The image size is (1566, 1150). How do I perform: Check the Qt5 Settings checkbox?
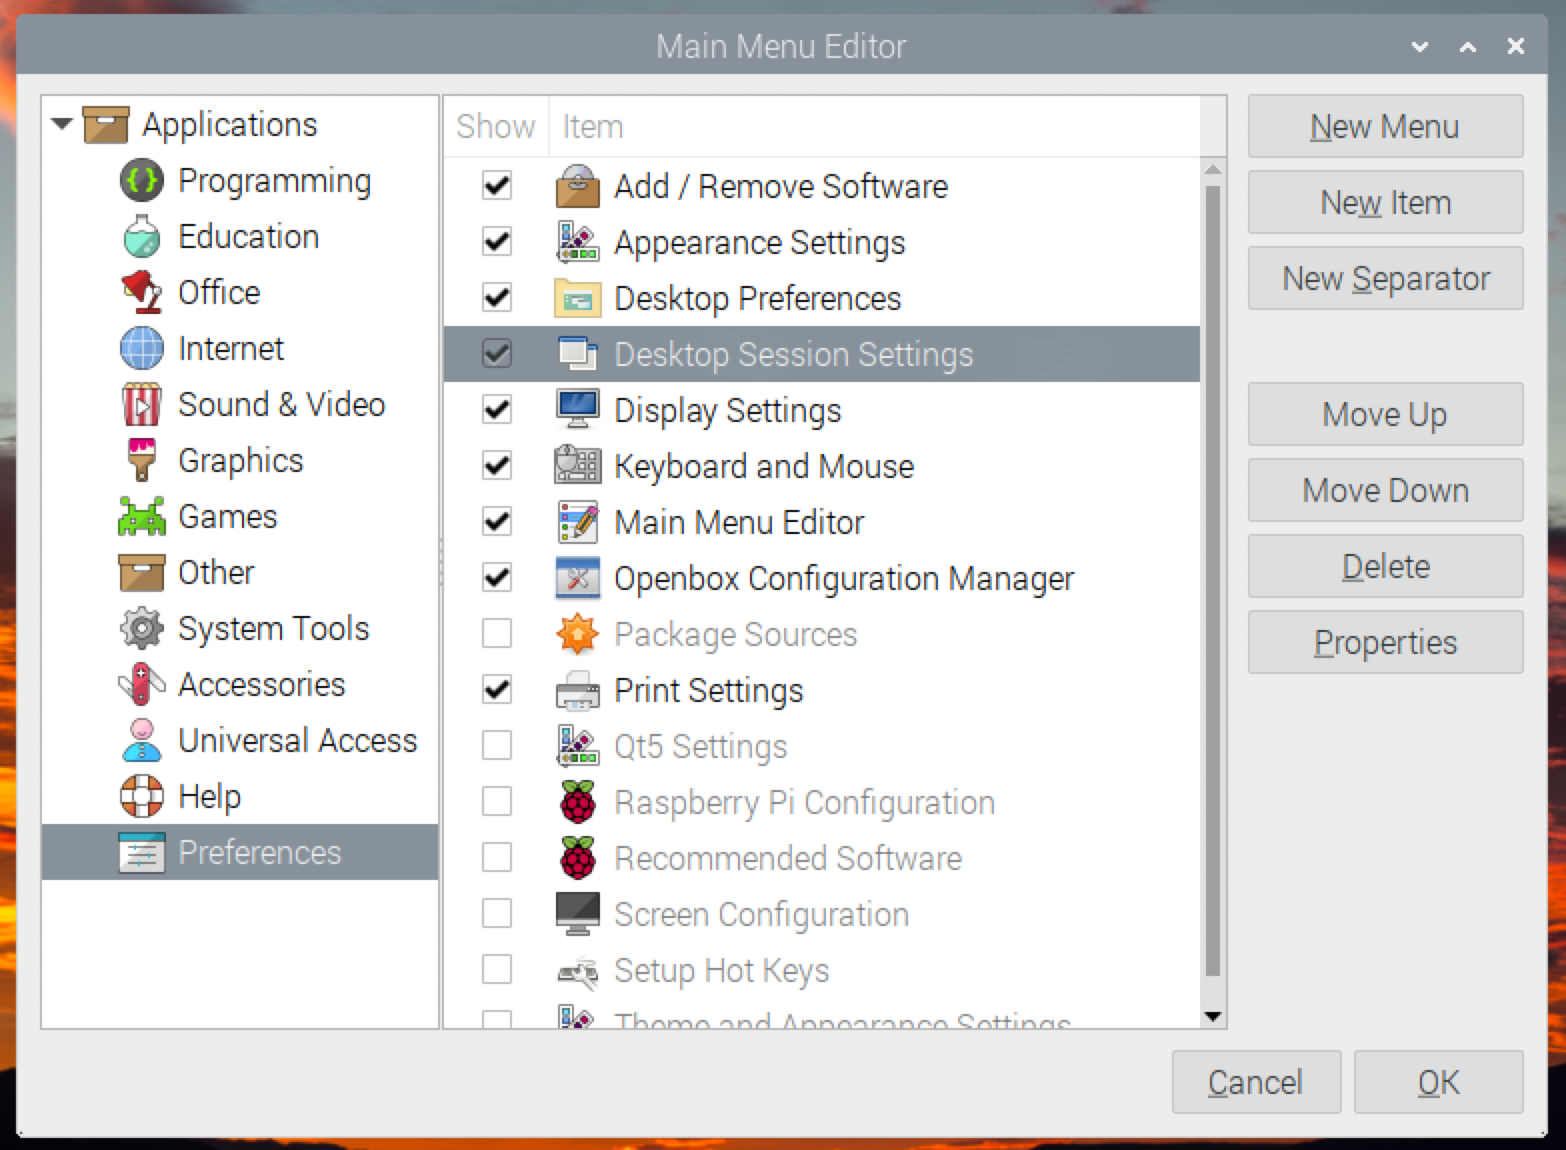tap(496, 745)
